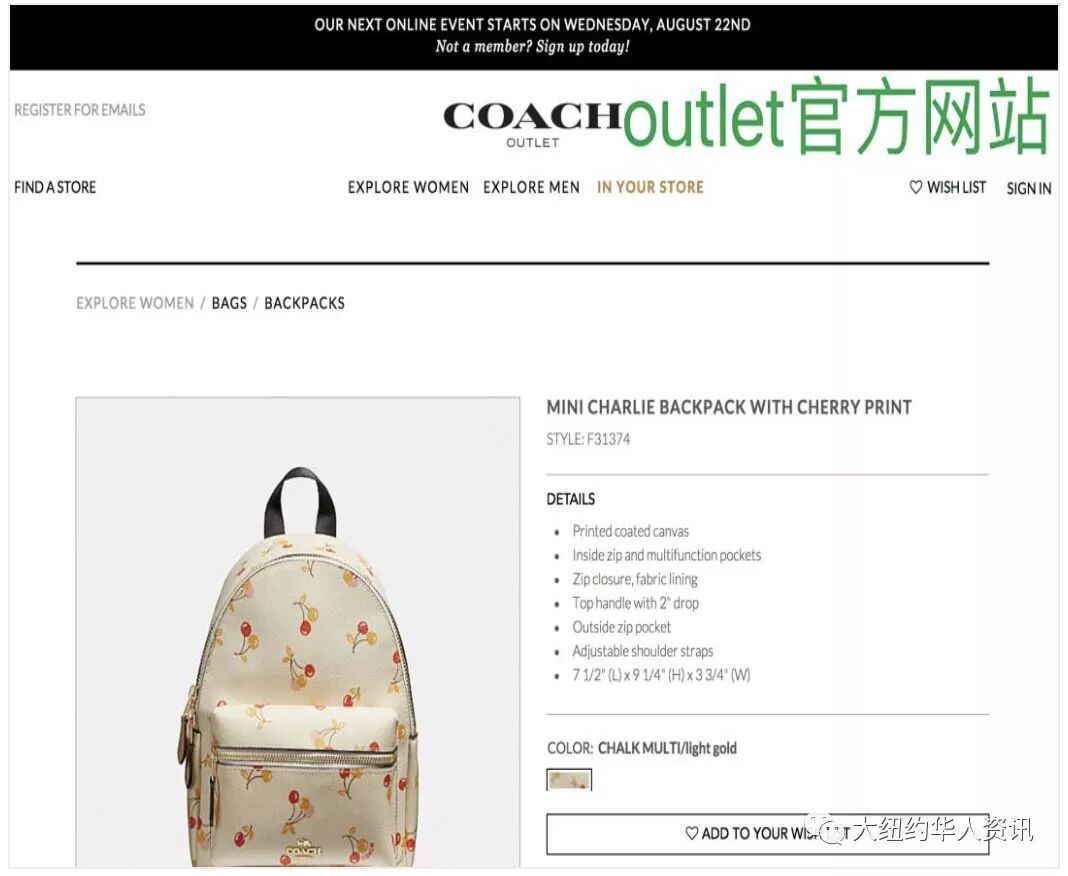Click the Mini Charlie Backpack product title
Image resolution: width=1068 pixels, height=876 pixels.
(729, 407)
